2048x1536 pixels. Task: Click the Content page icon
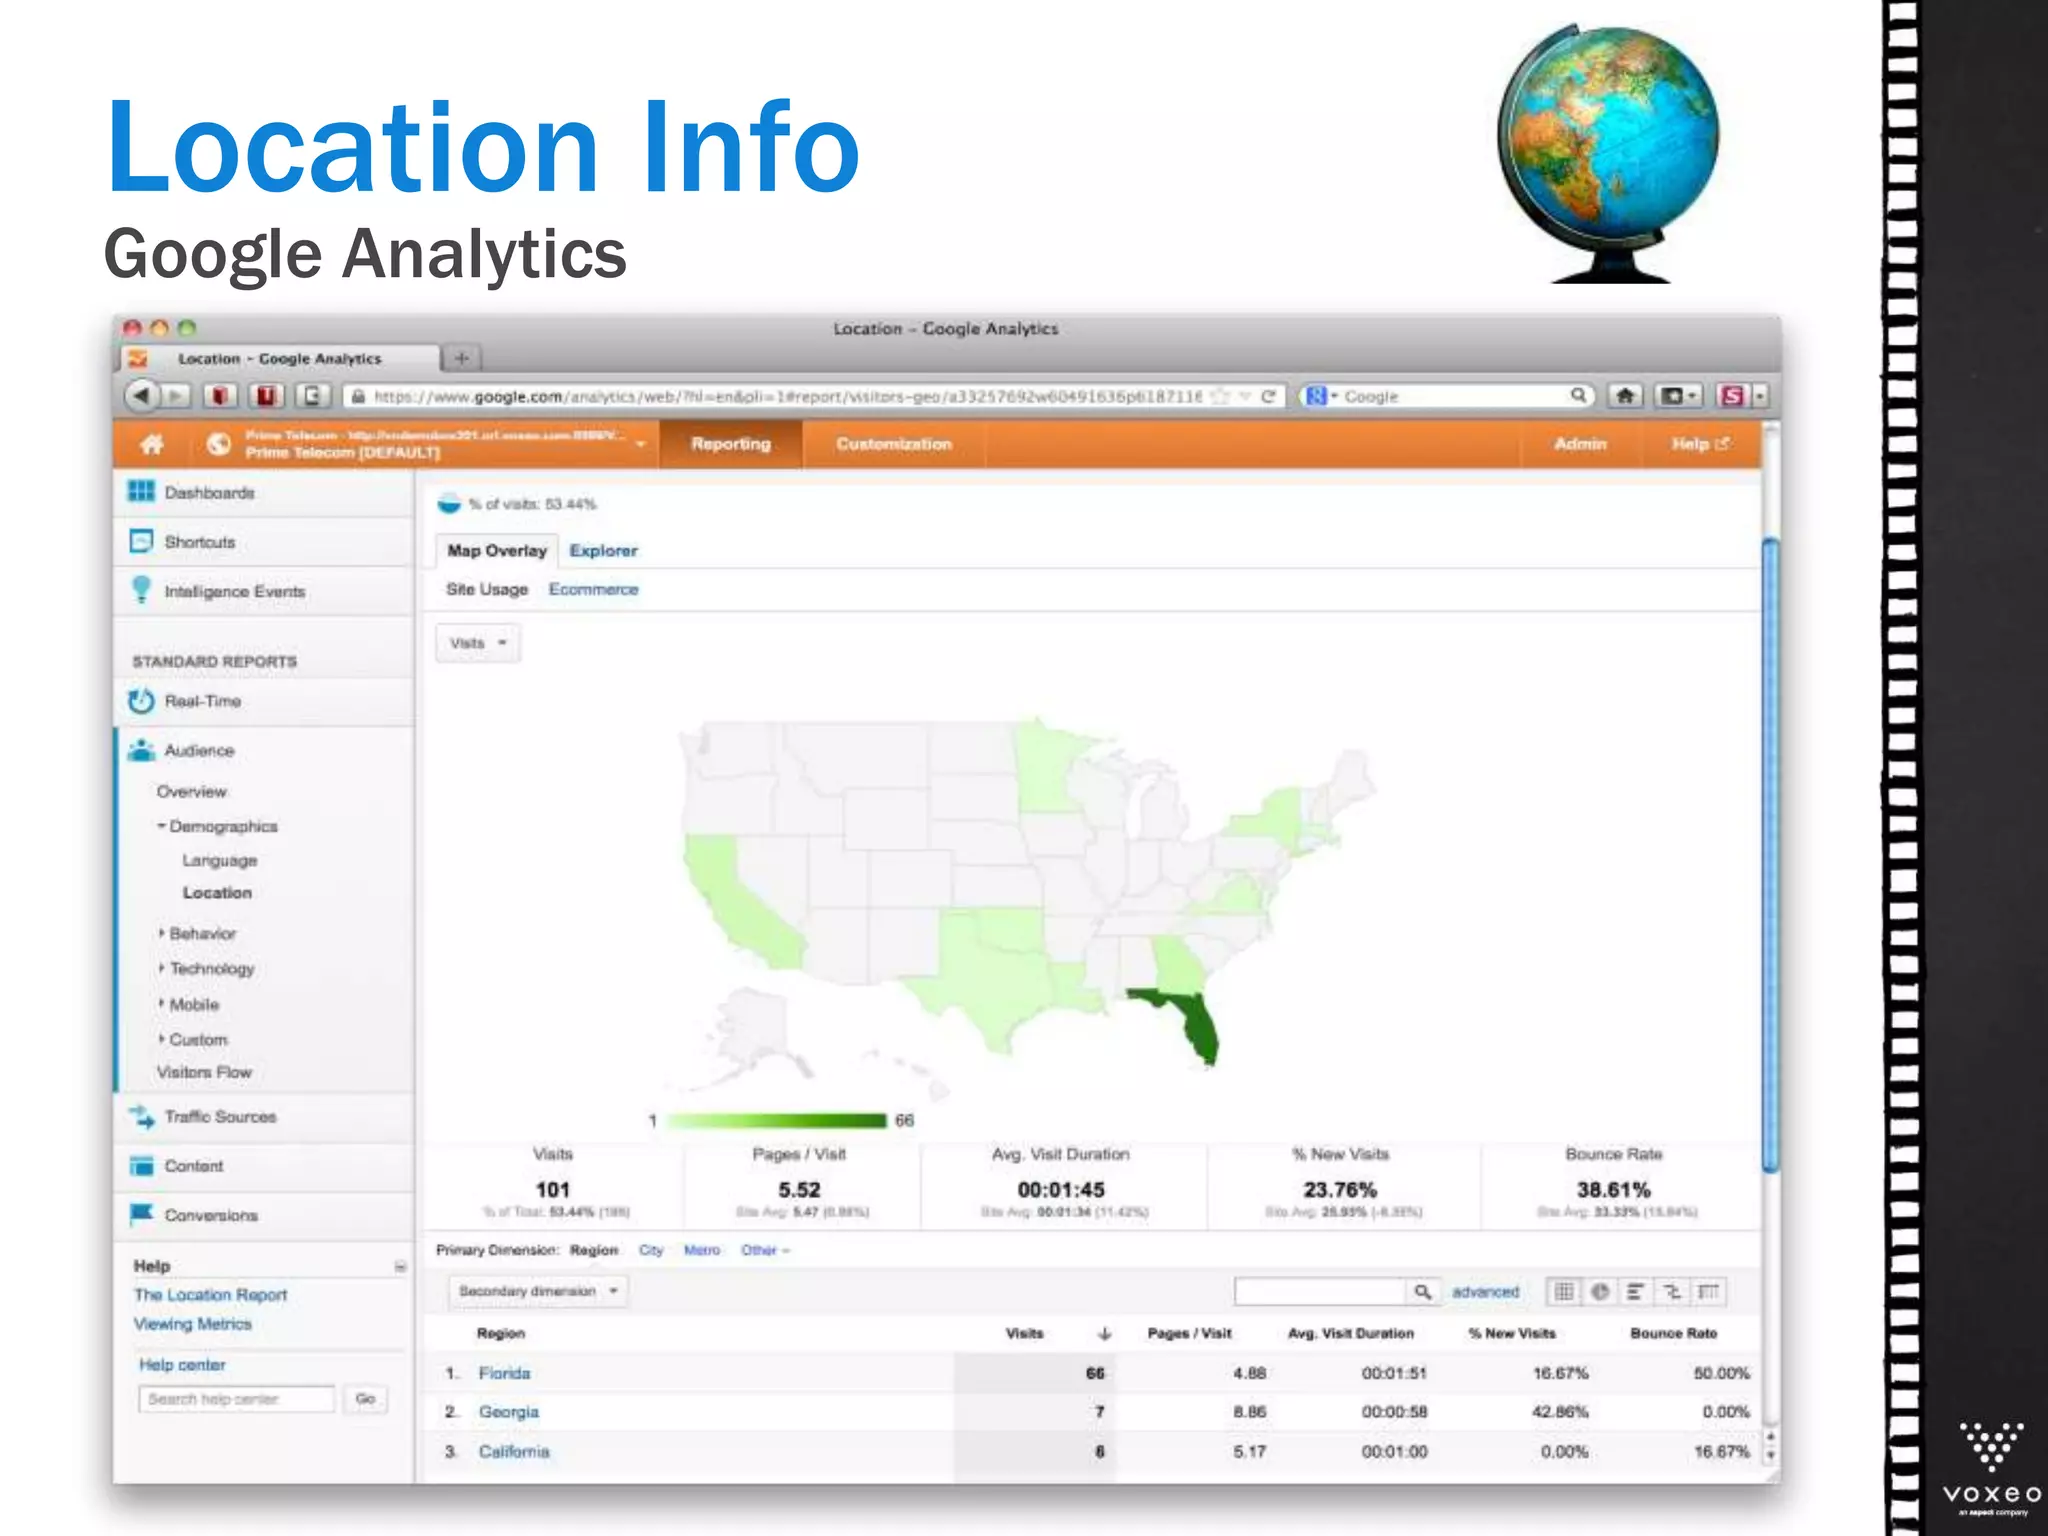(141, 1166)
